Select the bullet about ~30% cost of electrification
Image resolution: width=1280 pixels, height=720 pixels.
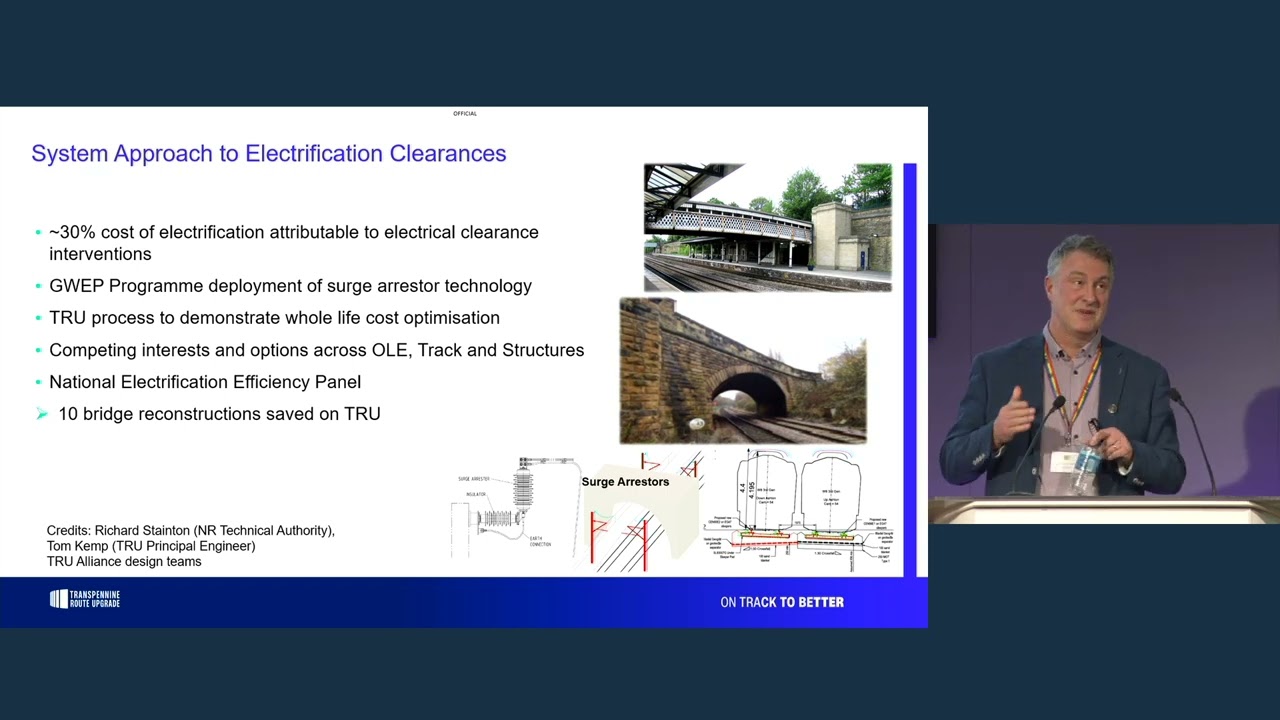click(x=293, y=243)
